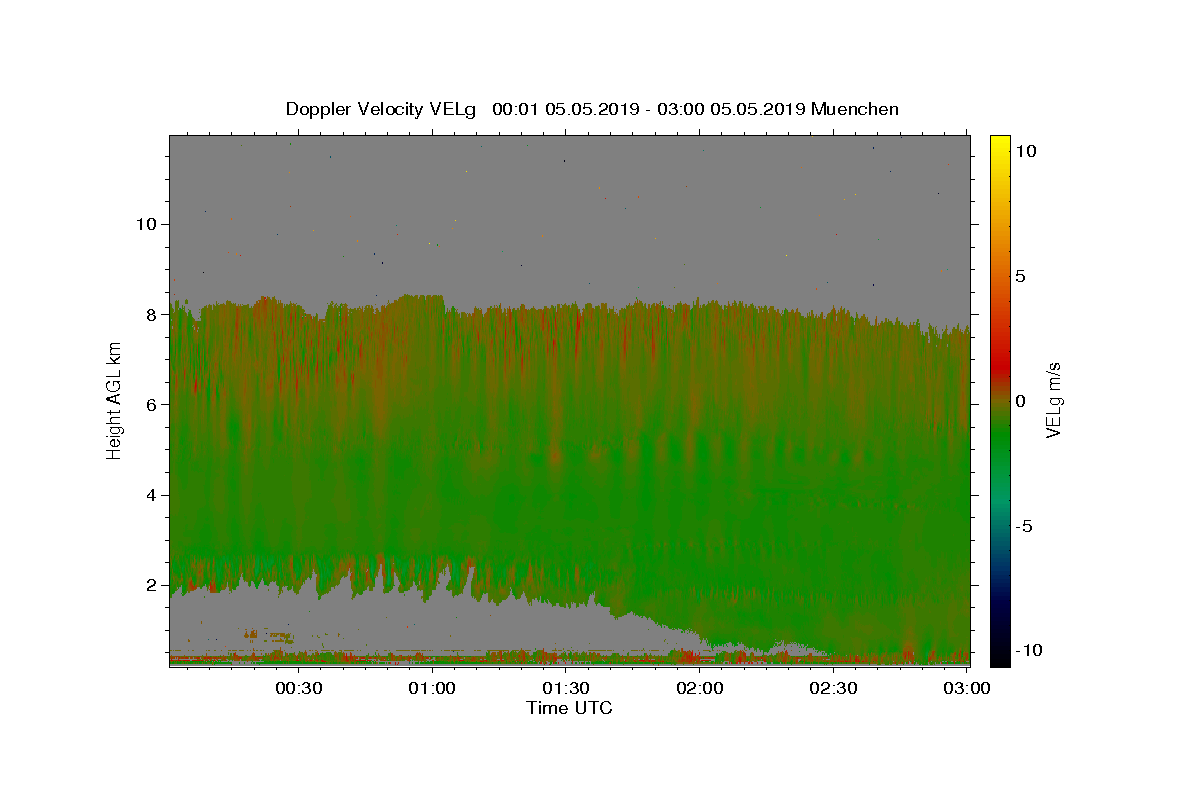Click the 02:30 time tick label

click(833, 688)
